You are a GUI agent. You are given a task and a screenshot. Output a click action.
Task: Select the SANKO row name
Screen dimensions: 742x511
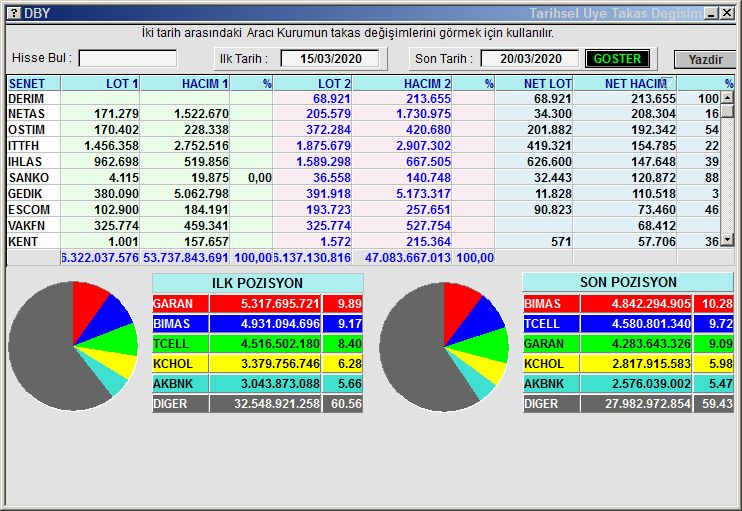click(x=28, y=178)
